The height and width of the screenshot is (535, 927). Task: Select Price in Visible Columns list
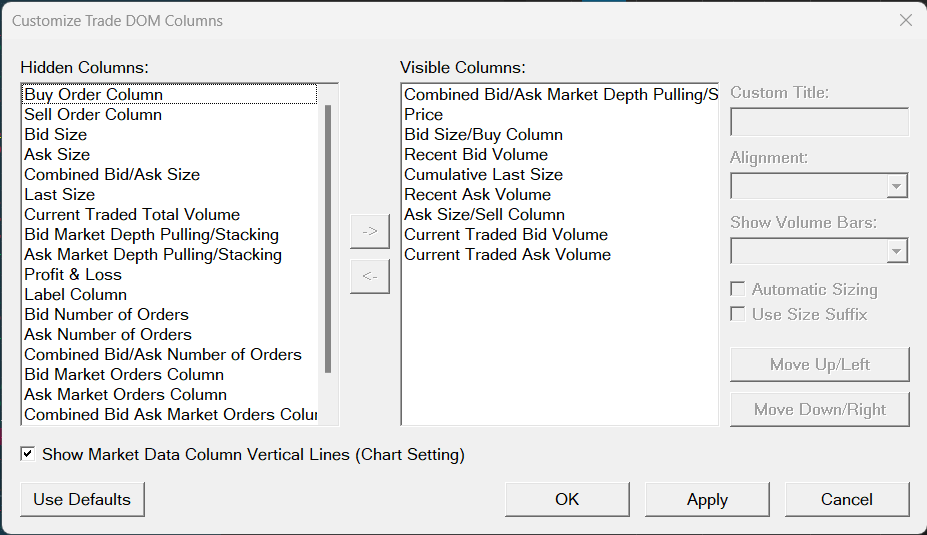[x=424, y=114]
